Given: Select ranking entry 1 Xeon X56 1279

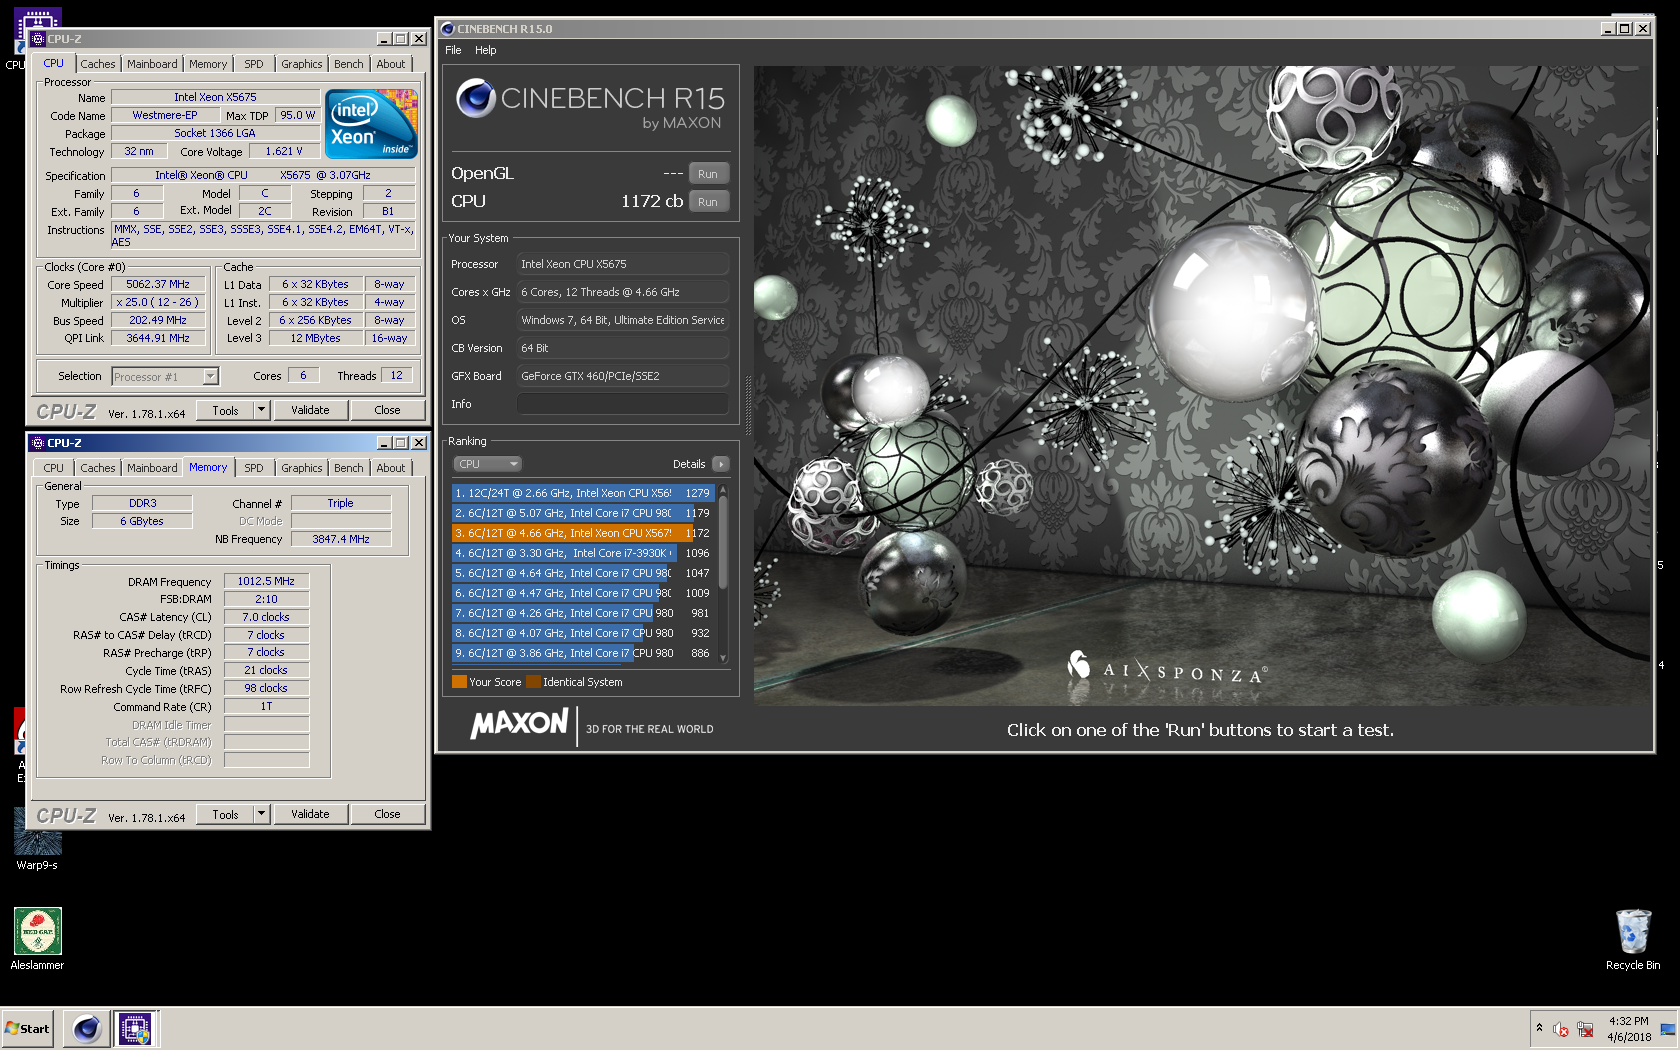Looking at the screenshot, I should pos(582,493).
